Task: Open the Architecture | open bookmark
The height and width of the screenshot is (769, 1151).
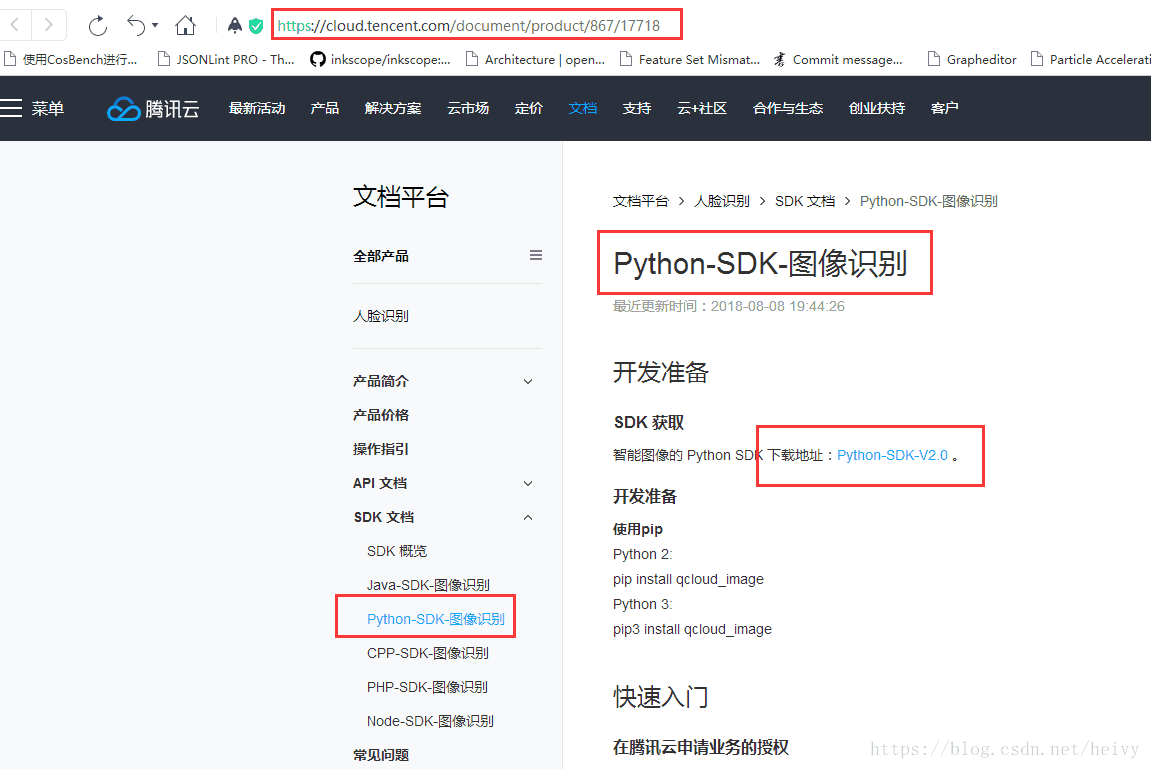Action: point(536,59)
